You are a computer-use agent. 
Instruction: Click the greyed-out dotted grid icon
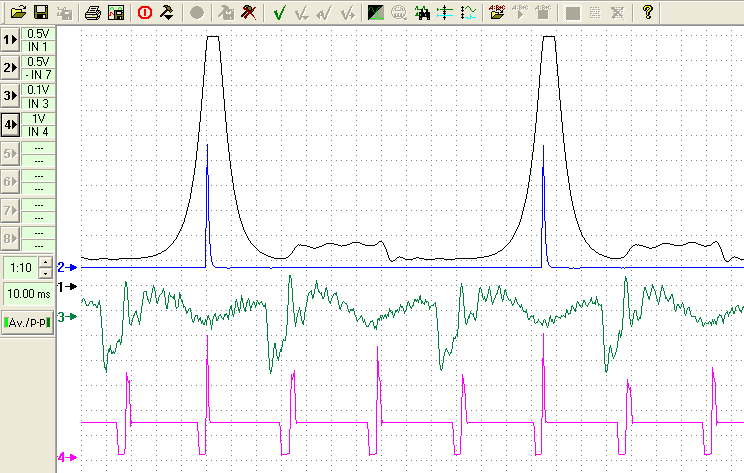(595, 12)
